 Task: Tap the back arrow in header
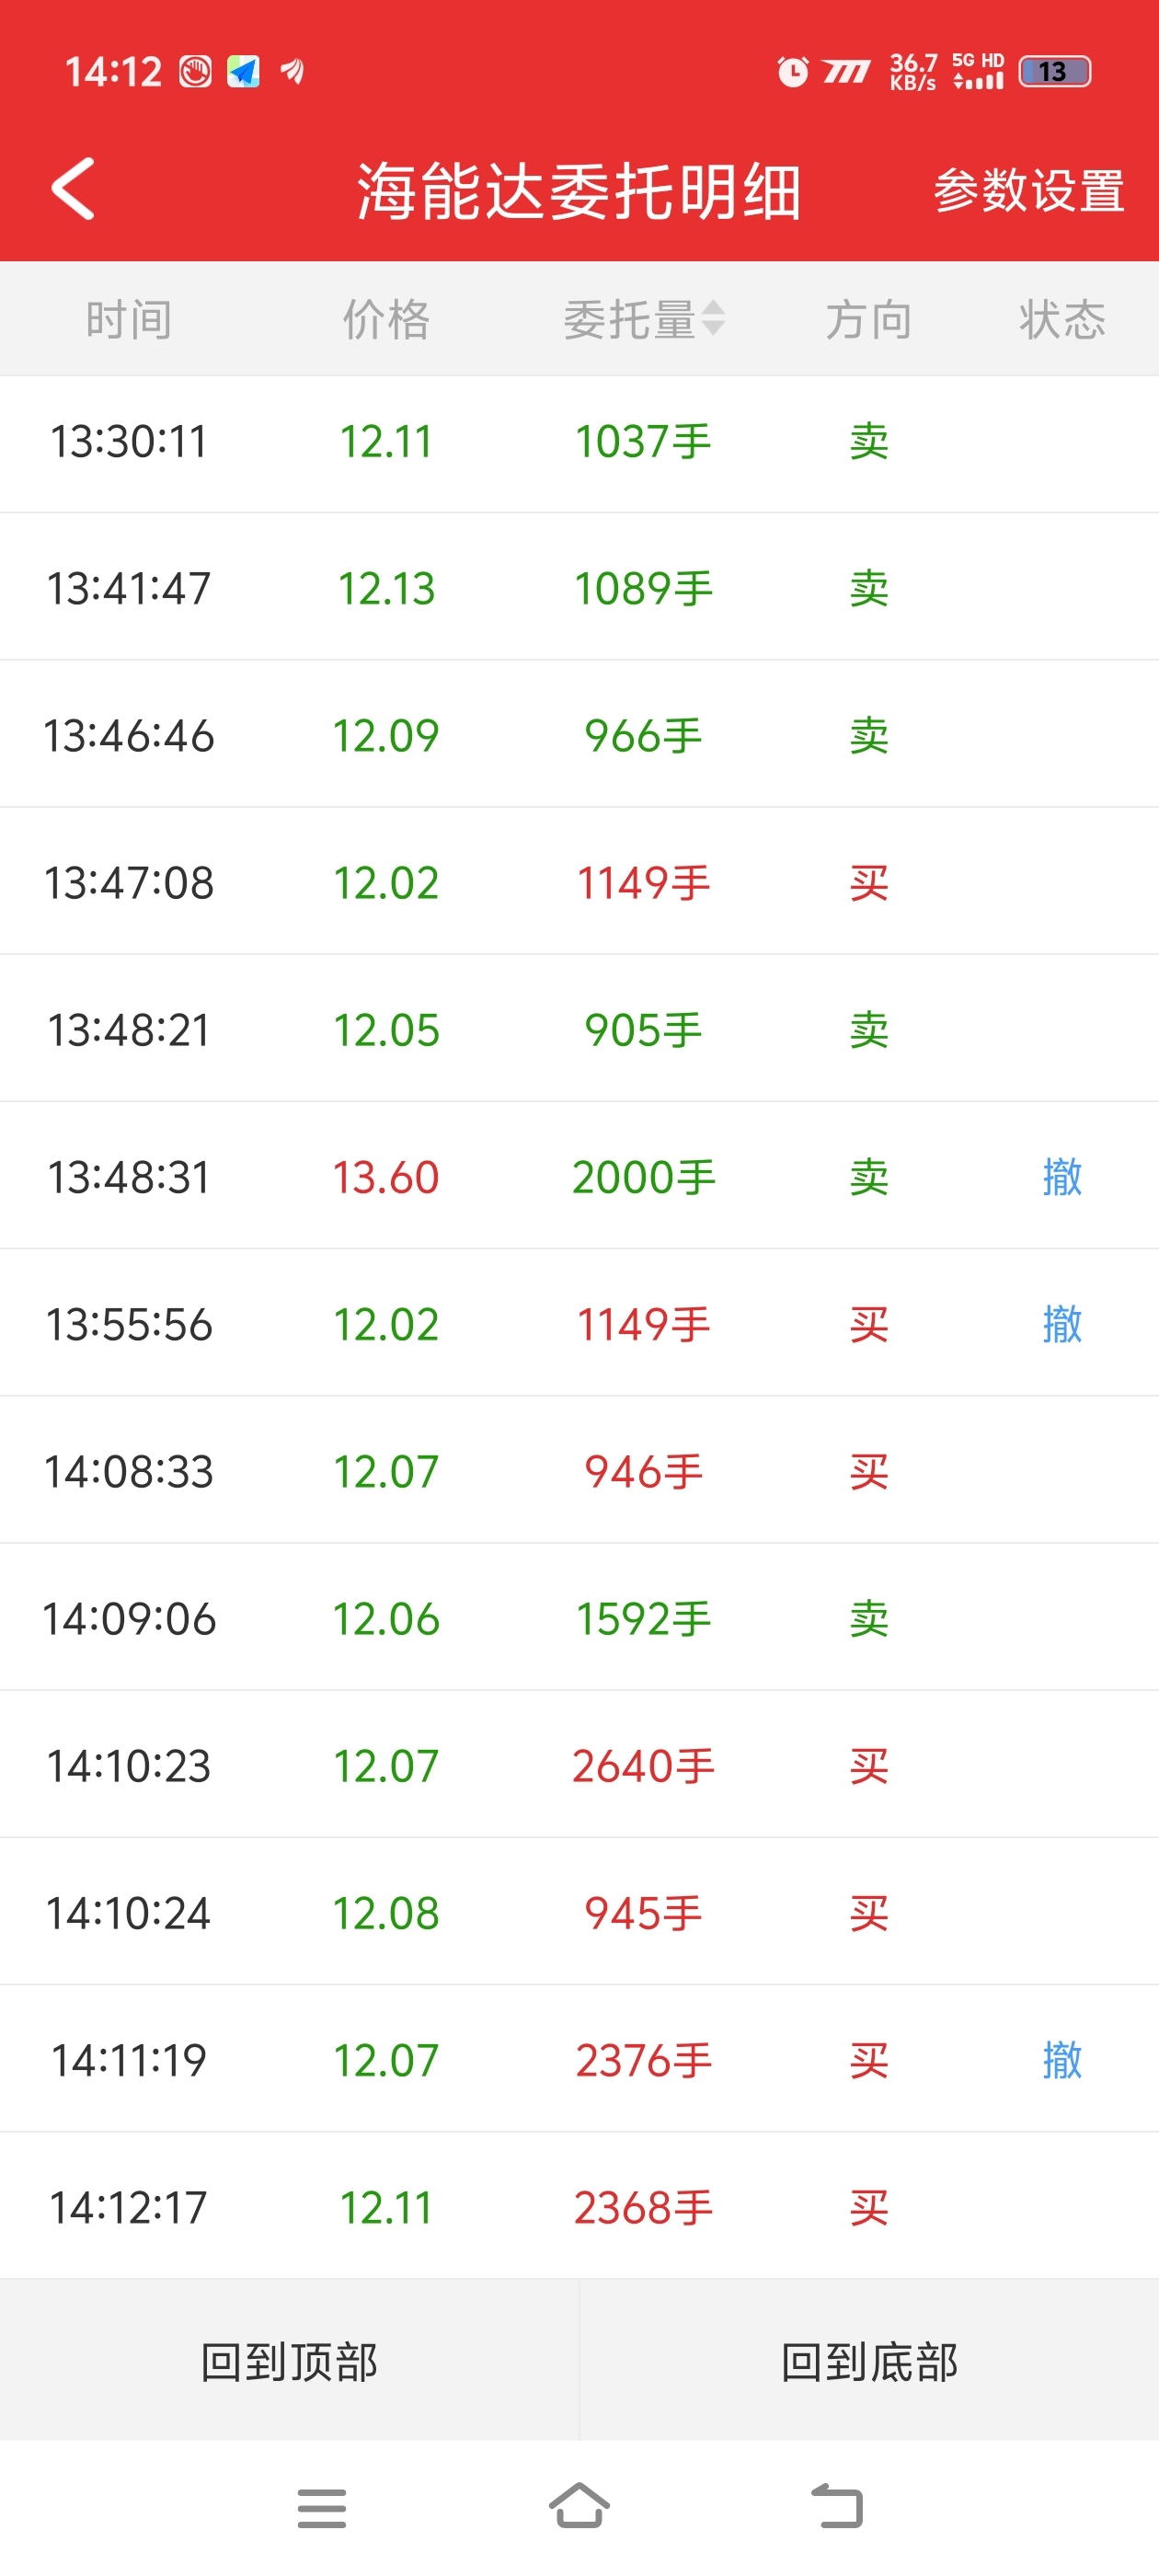(x=73, y=188)
